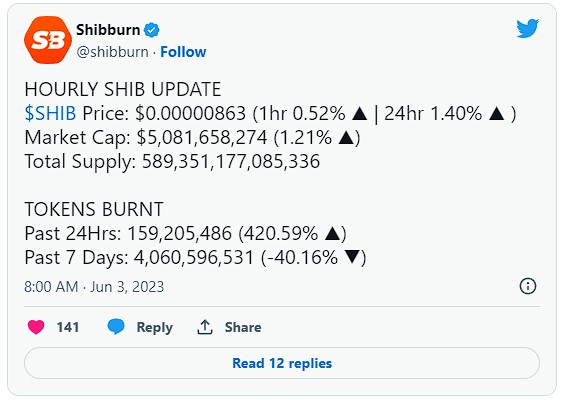Viewport: 563px width, 400px height.
Task: Click the Twitter bird logo
Action: point(527,29)
